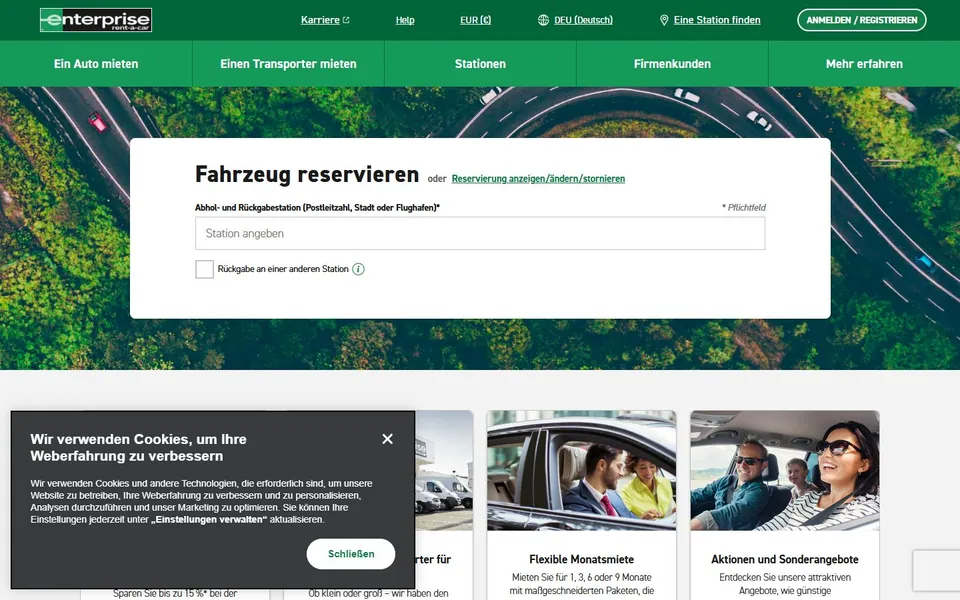Open the Eine Station finden link
Viewport: 960px width, 600px height.
[x=717, y=20]
